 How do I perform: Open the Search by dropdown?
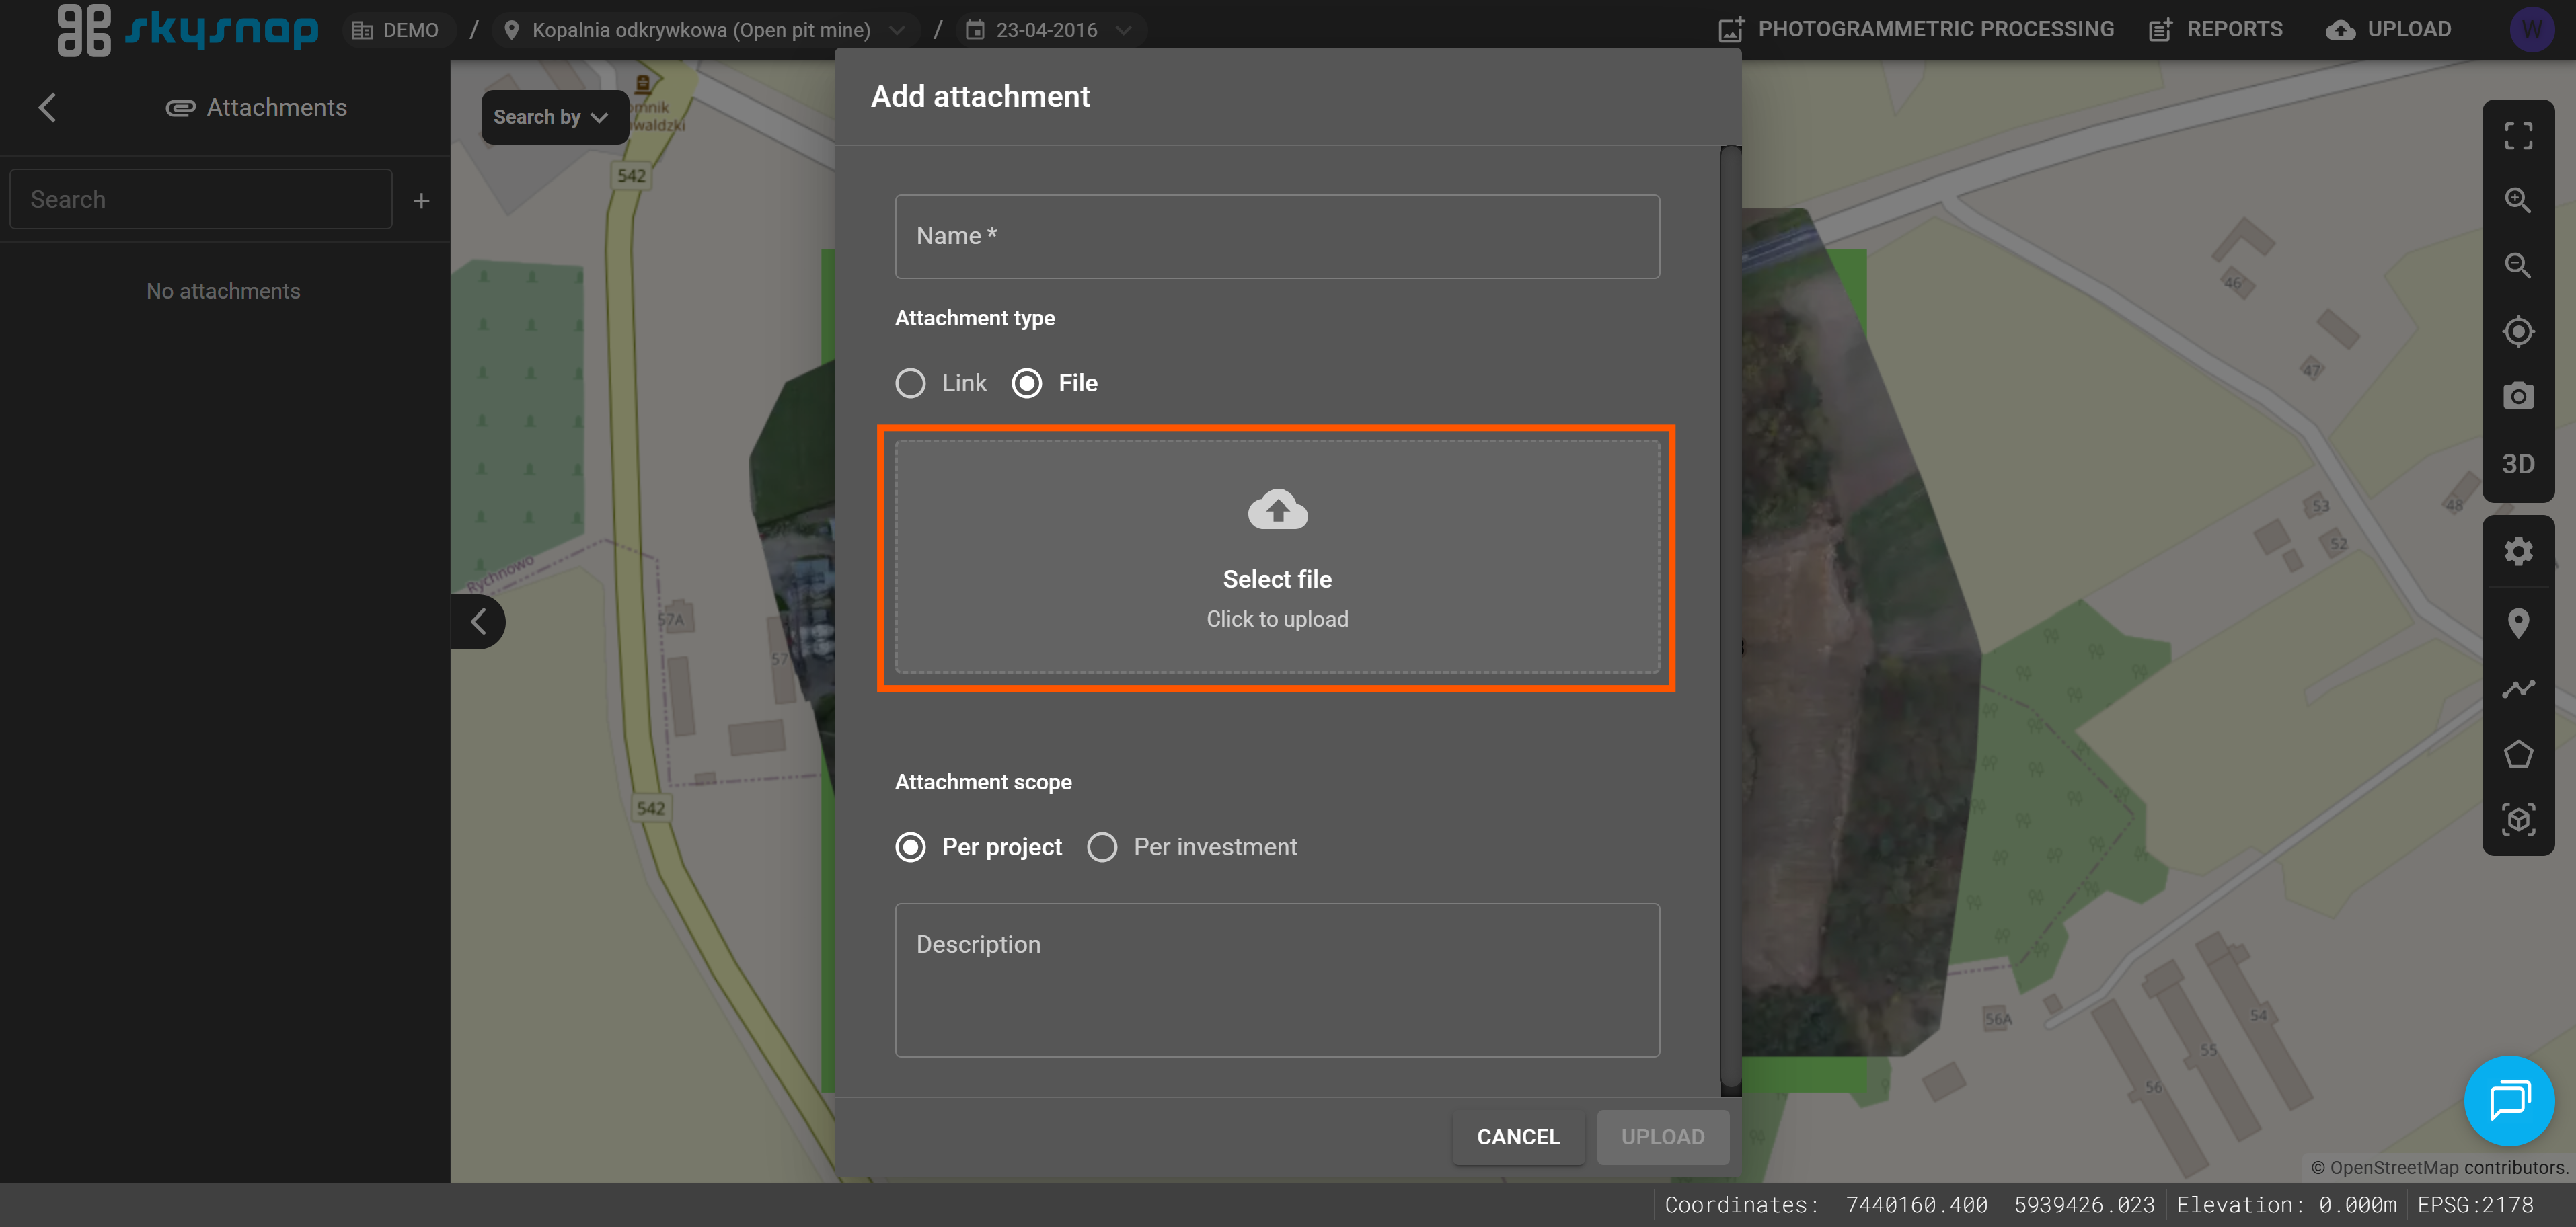coord(554,117)
